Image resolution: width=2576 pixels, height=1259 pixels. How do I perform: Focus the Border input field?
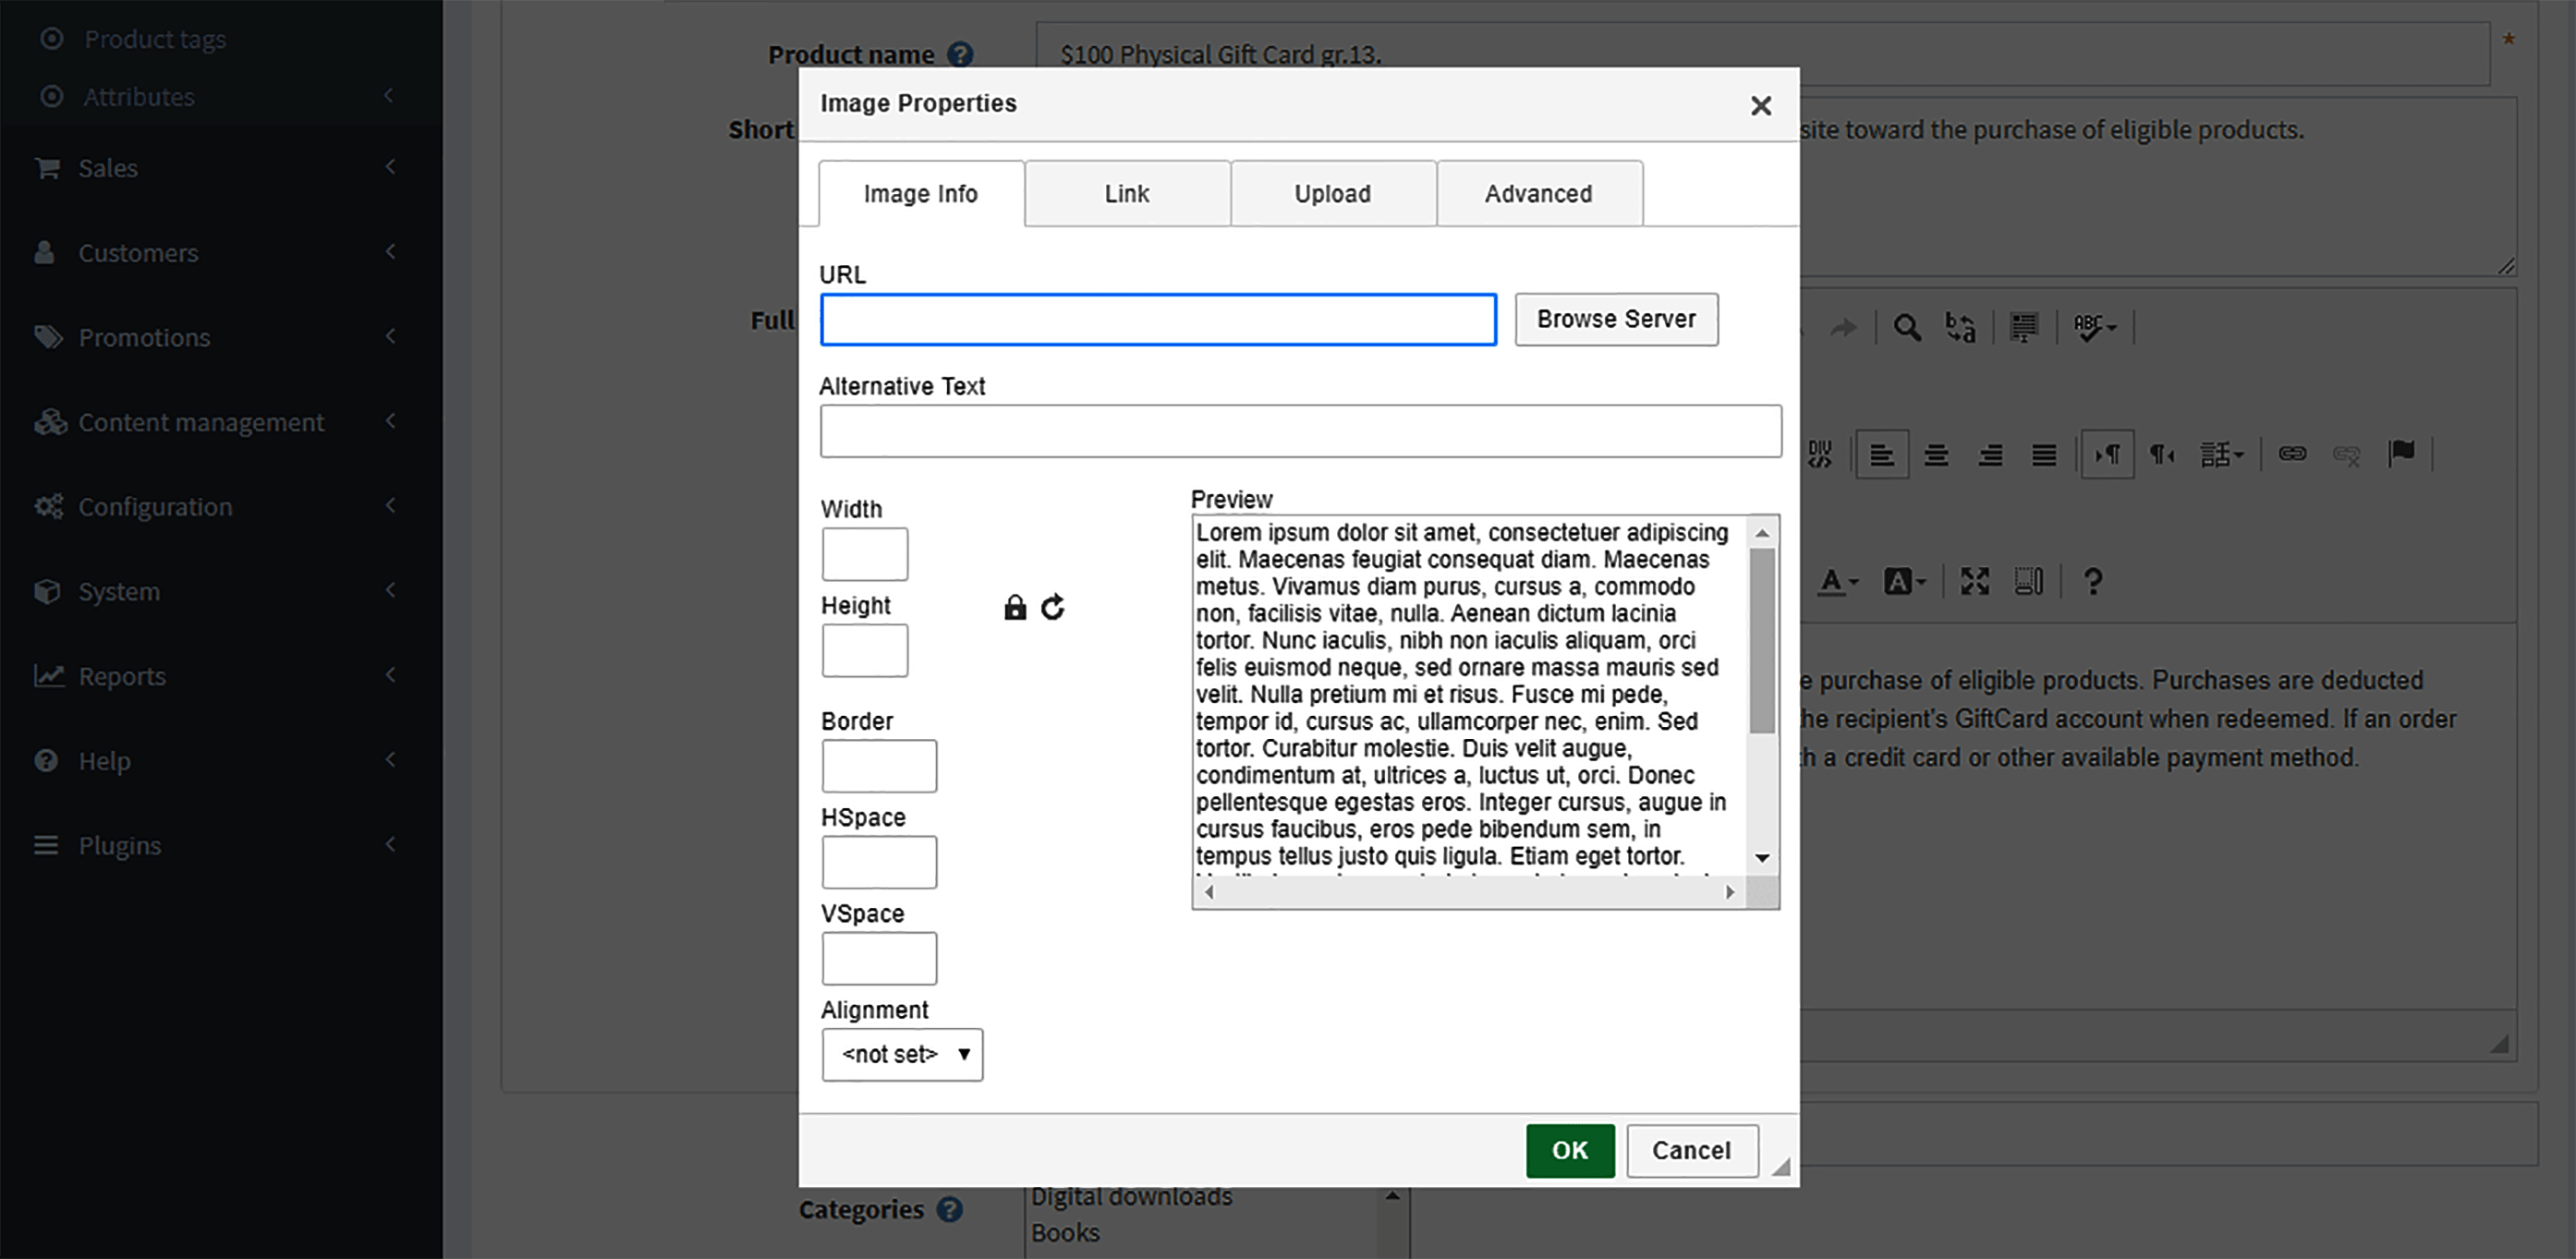pyautogui.click(x=879, y=766)
